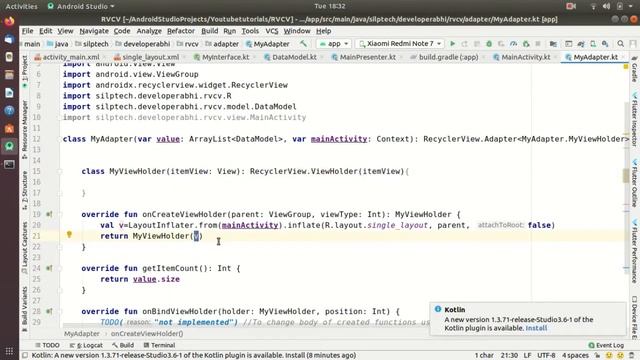
Task: Open the Help icon in the dock
Action: 9,110
